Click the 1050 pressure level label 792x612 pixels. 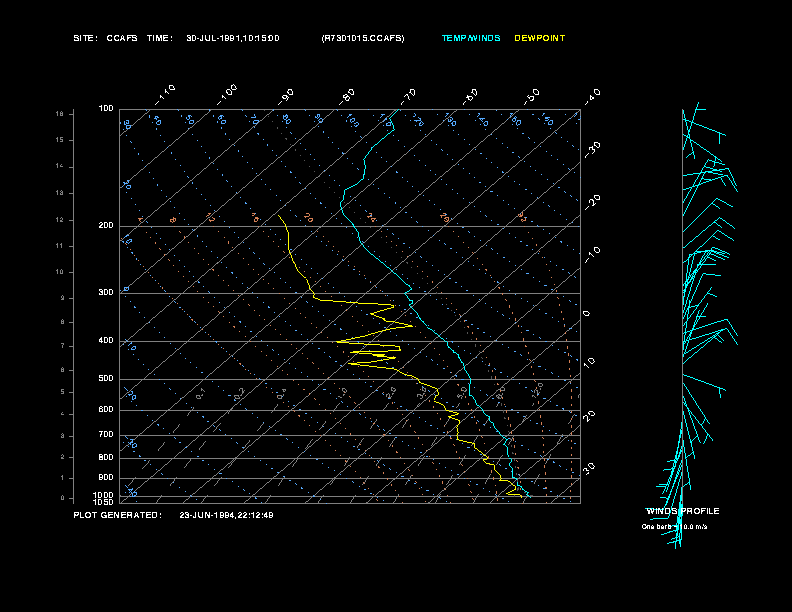[104, 502]
